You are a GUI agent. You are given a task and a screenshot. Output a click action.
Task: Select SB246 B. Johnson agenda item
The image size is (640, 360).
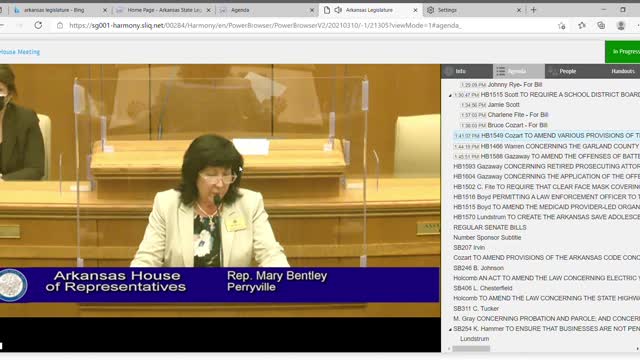pyautogui.click(x=478, y=268)
